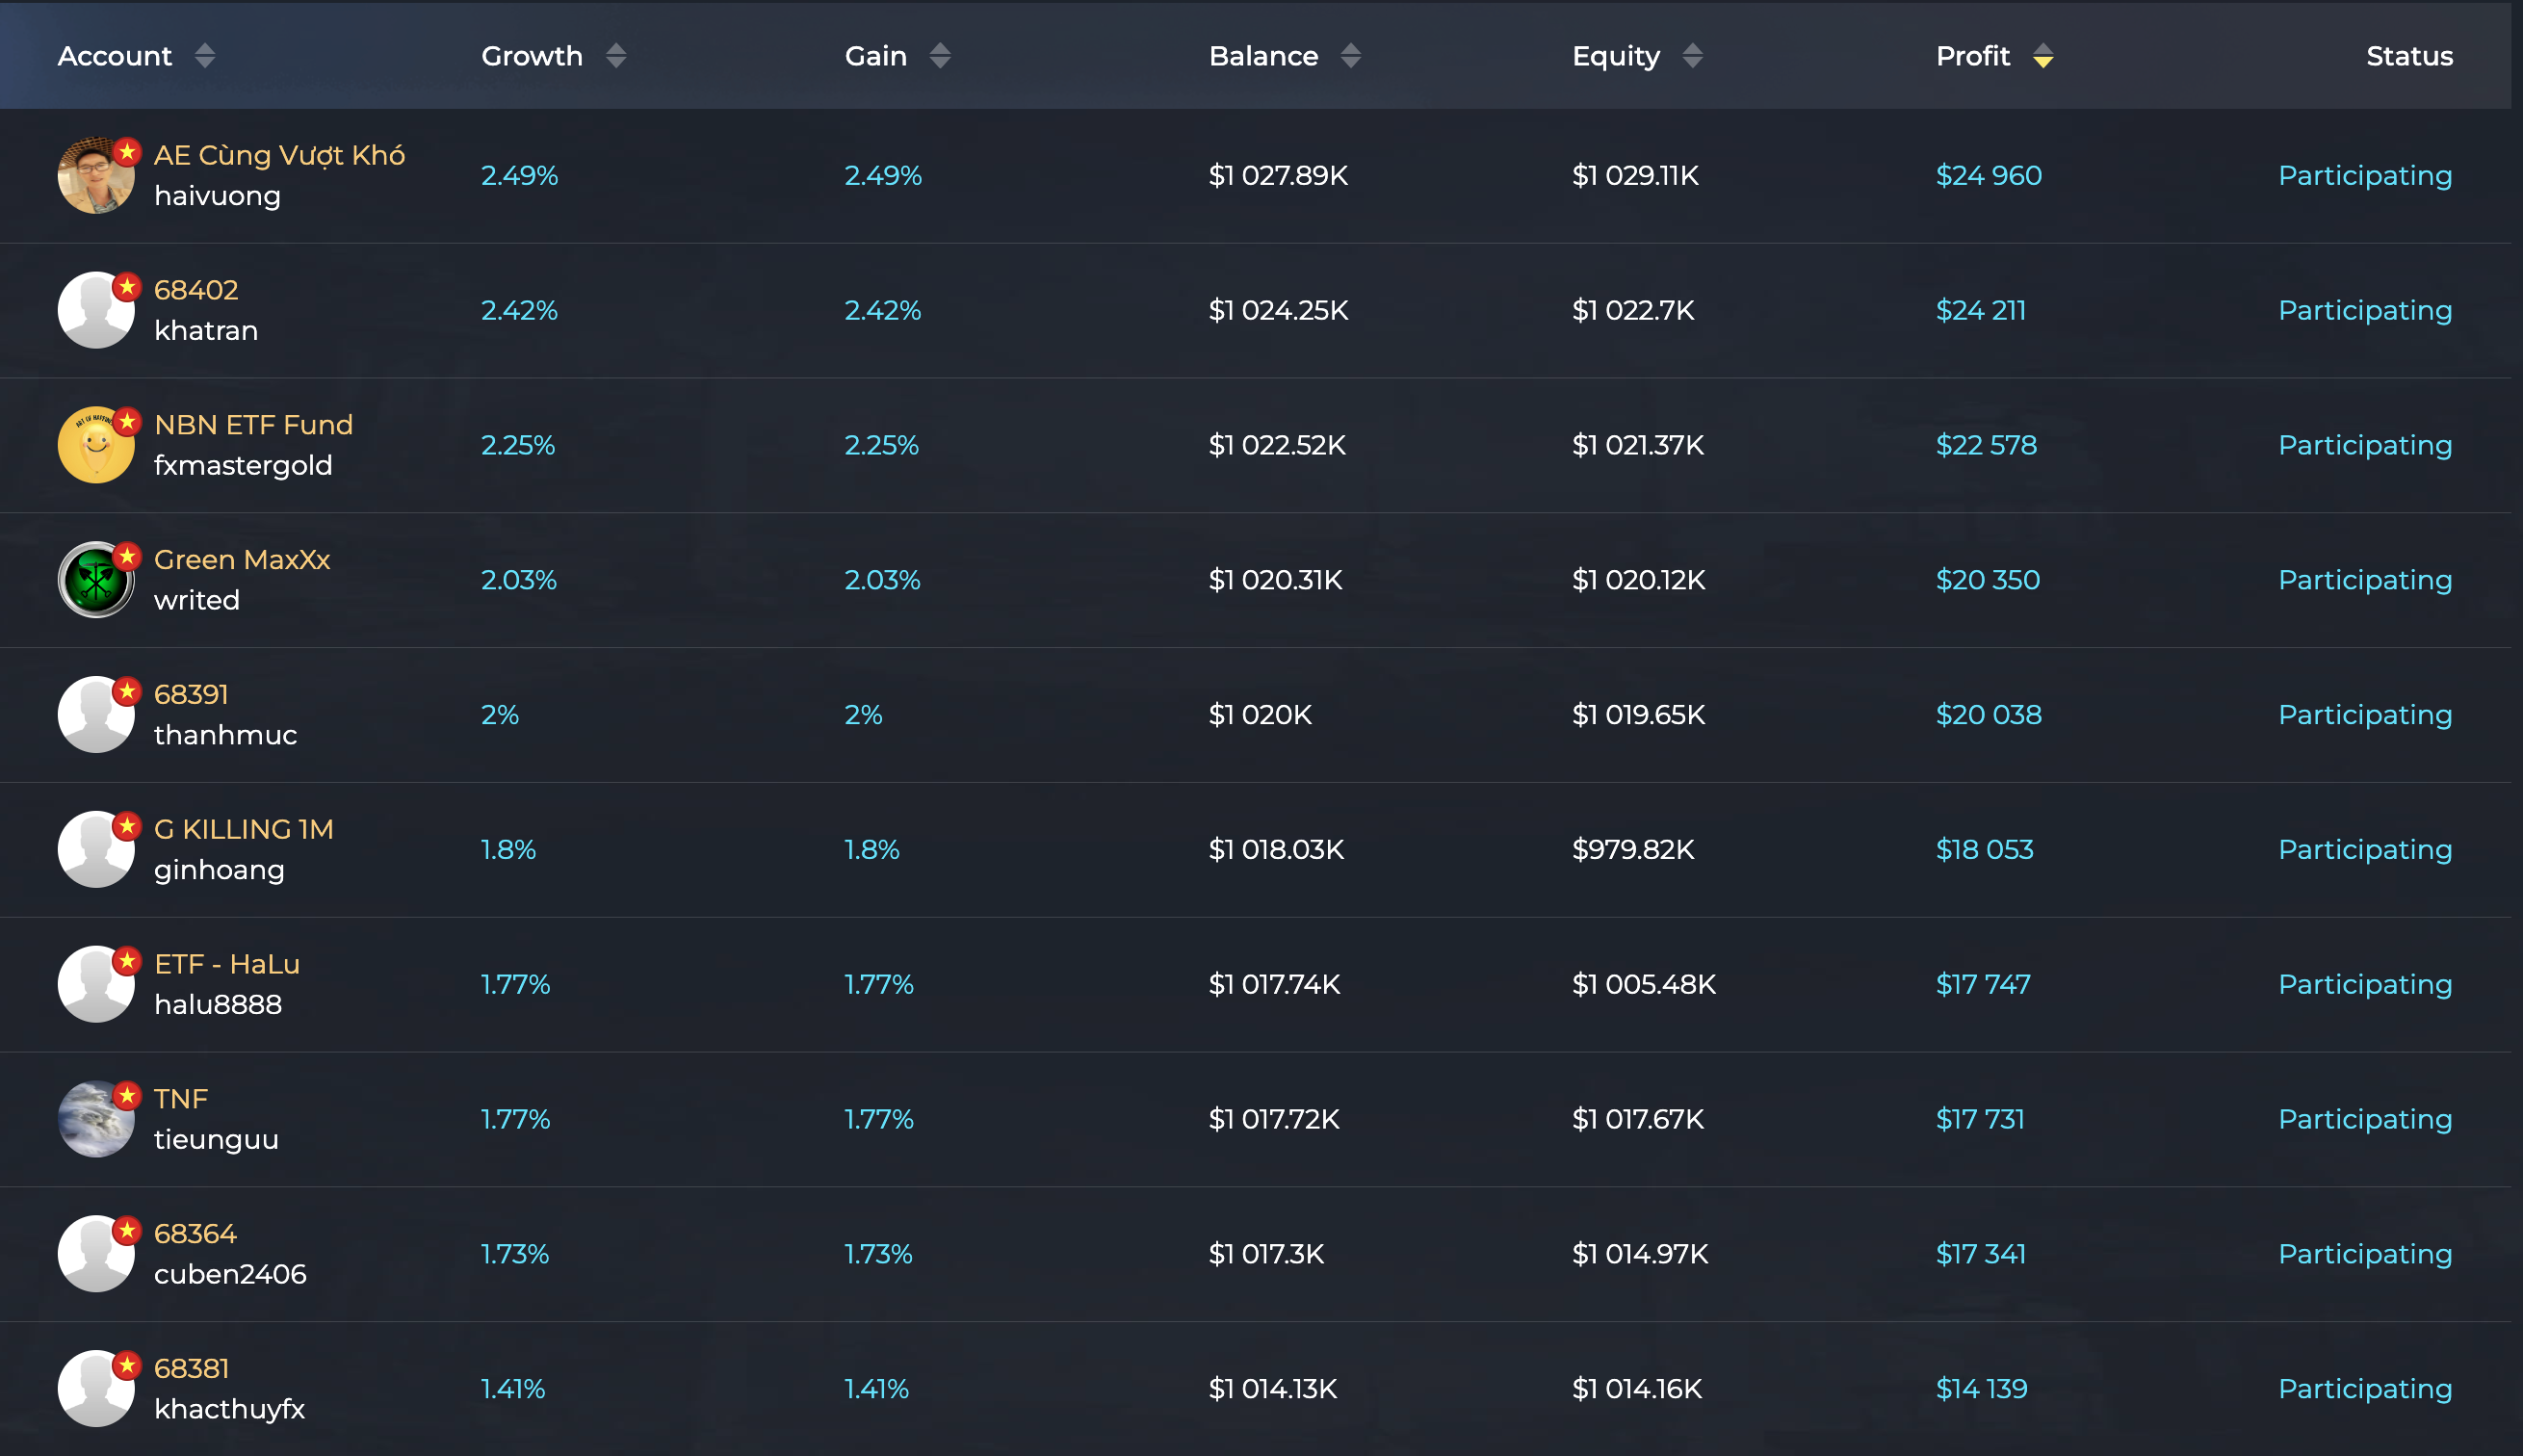
Task: Sort by Balance column arrows
Action: click(1351, 56)
